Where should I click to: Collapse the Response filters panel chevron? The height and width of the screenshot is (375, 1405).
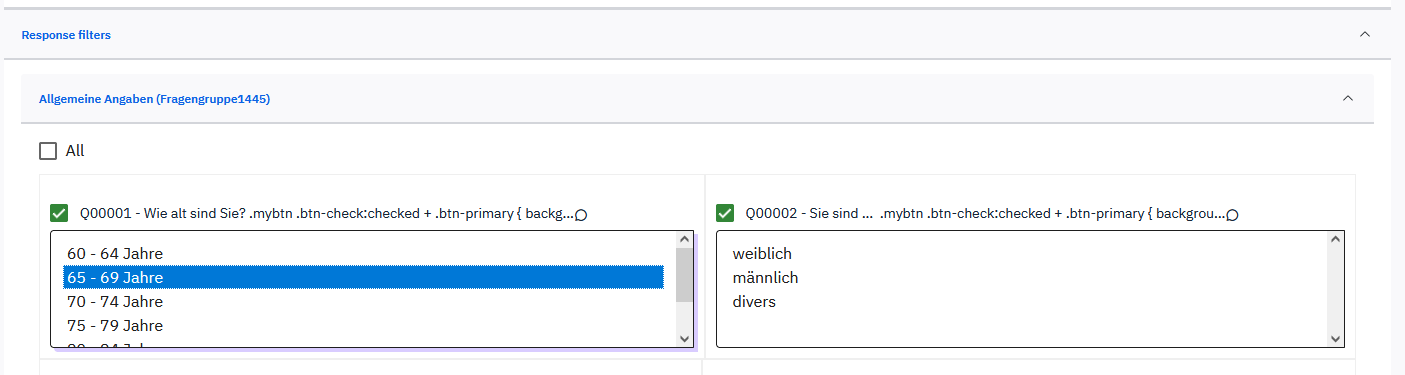tap(1365, 34)
